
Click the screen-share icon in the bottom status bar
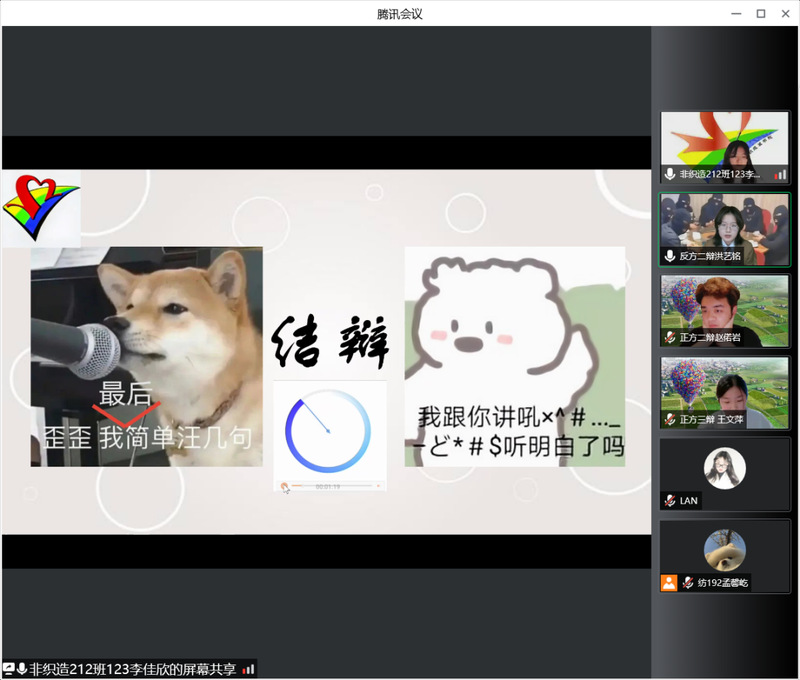click(x=8, y=669)
